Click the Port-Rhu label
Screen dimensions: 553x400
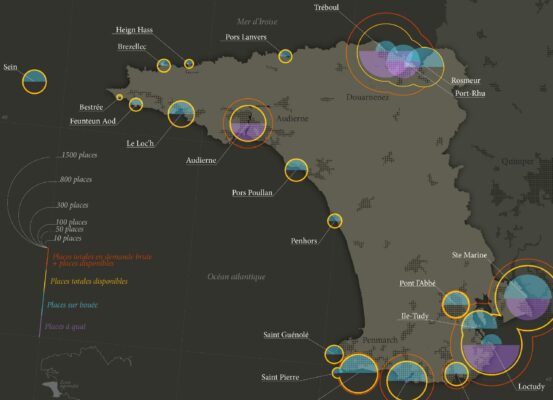pyautogui.click(x=470, y=93)
